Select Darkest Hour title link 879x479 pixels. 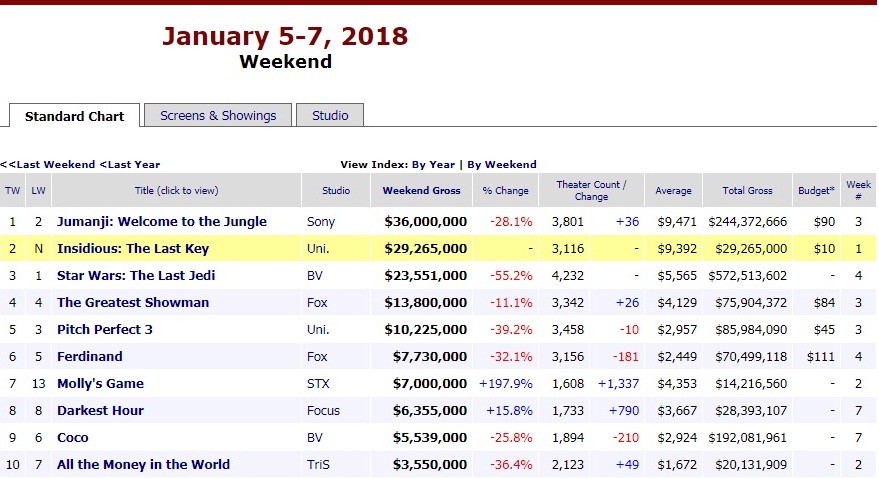[100, 410]
